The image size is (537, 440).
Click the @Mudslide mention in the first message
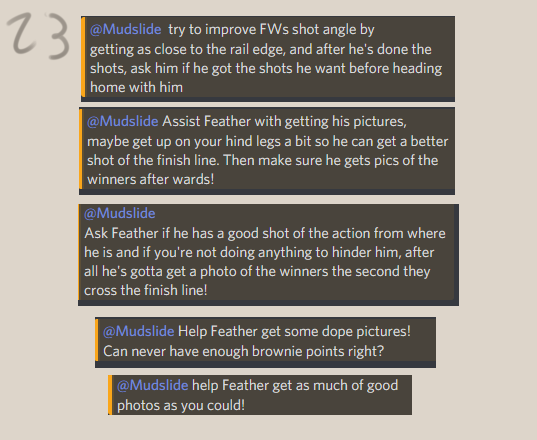[126, 29]
